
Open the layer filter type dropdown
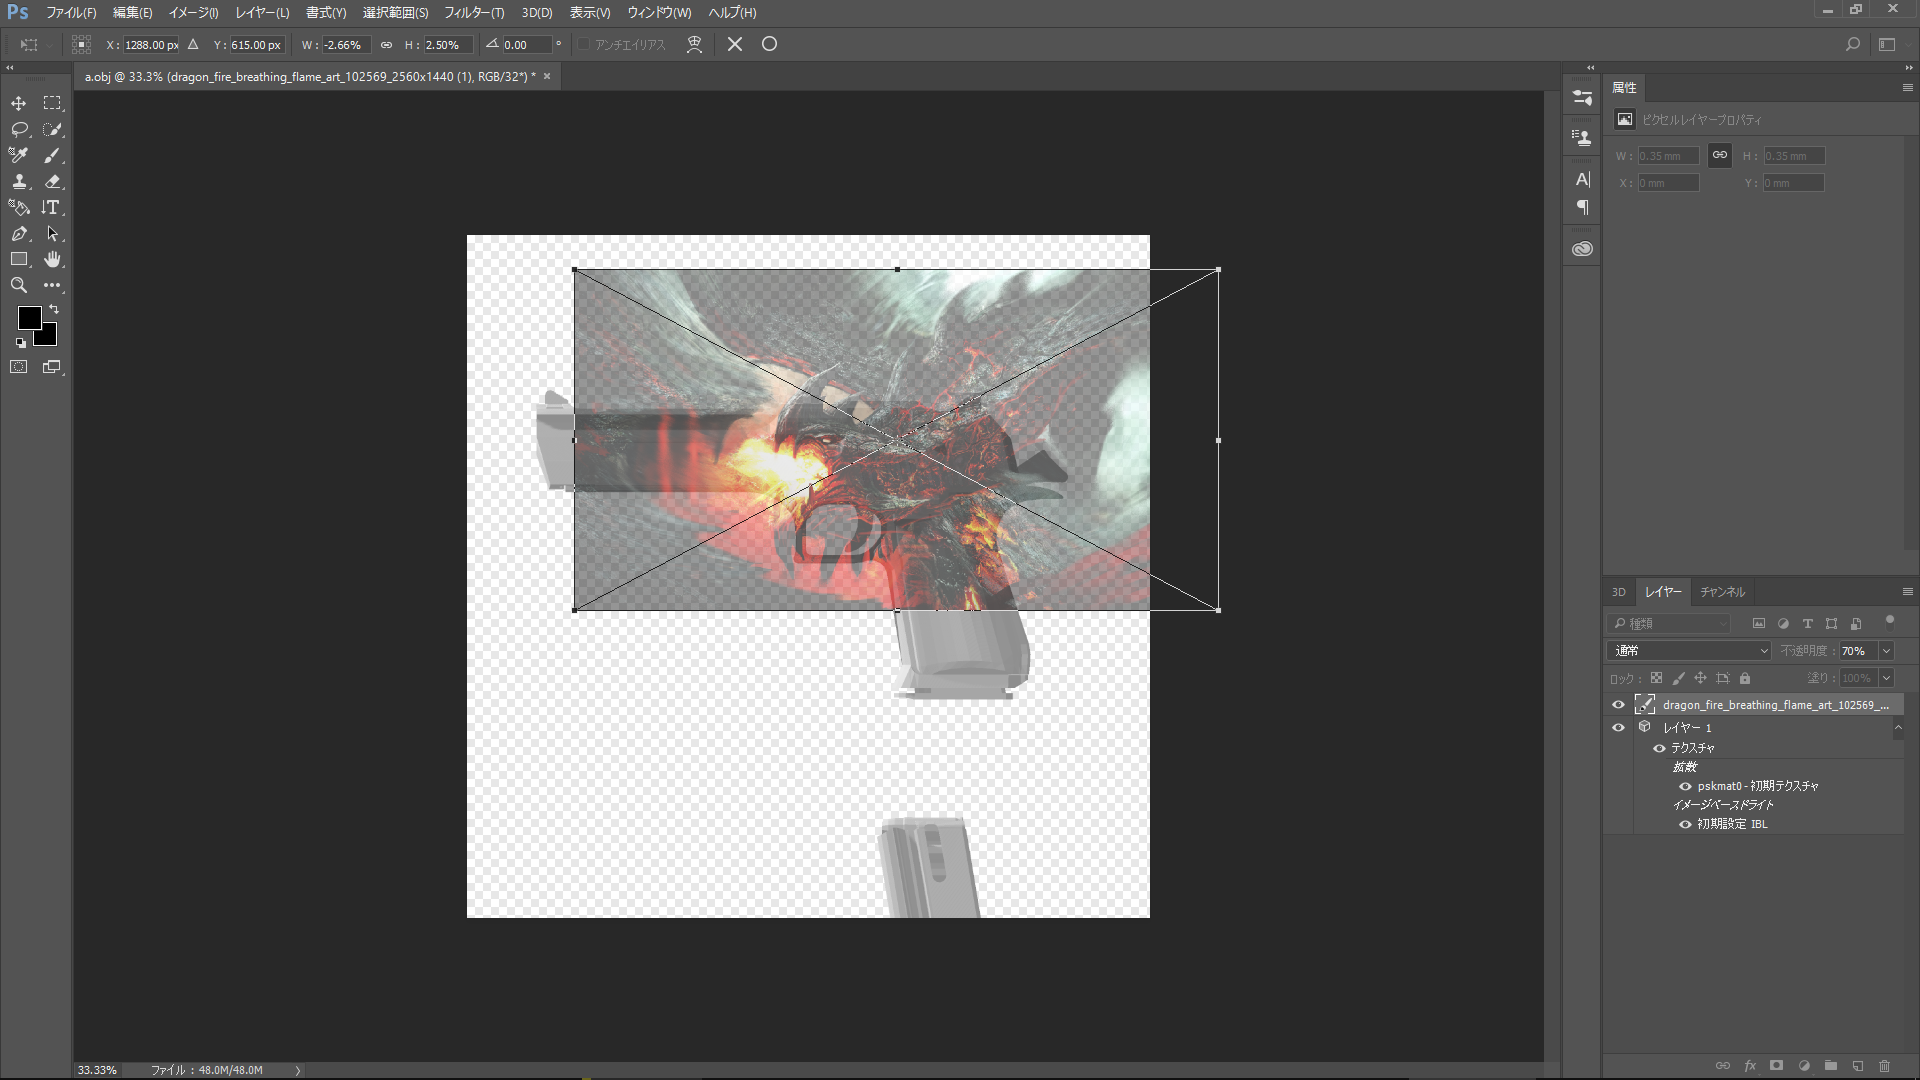(1668, 623)
